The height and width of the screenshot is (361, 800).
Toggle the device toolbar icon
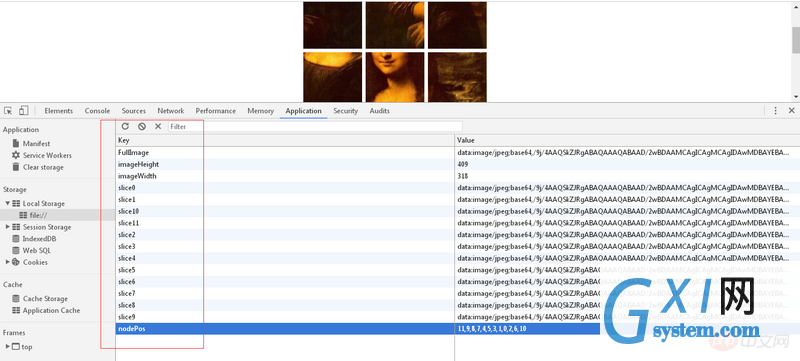point(23,111)
